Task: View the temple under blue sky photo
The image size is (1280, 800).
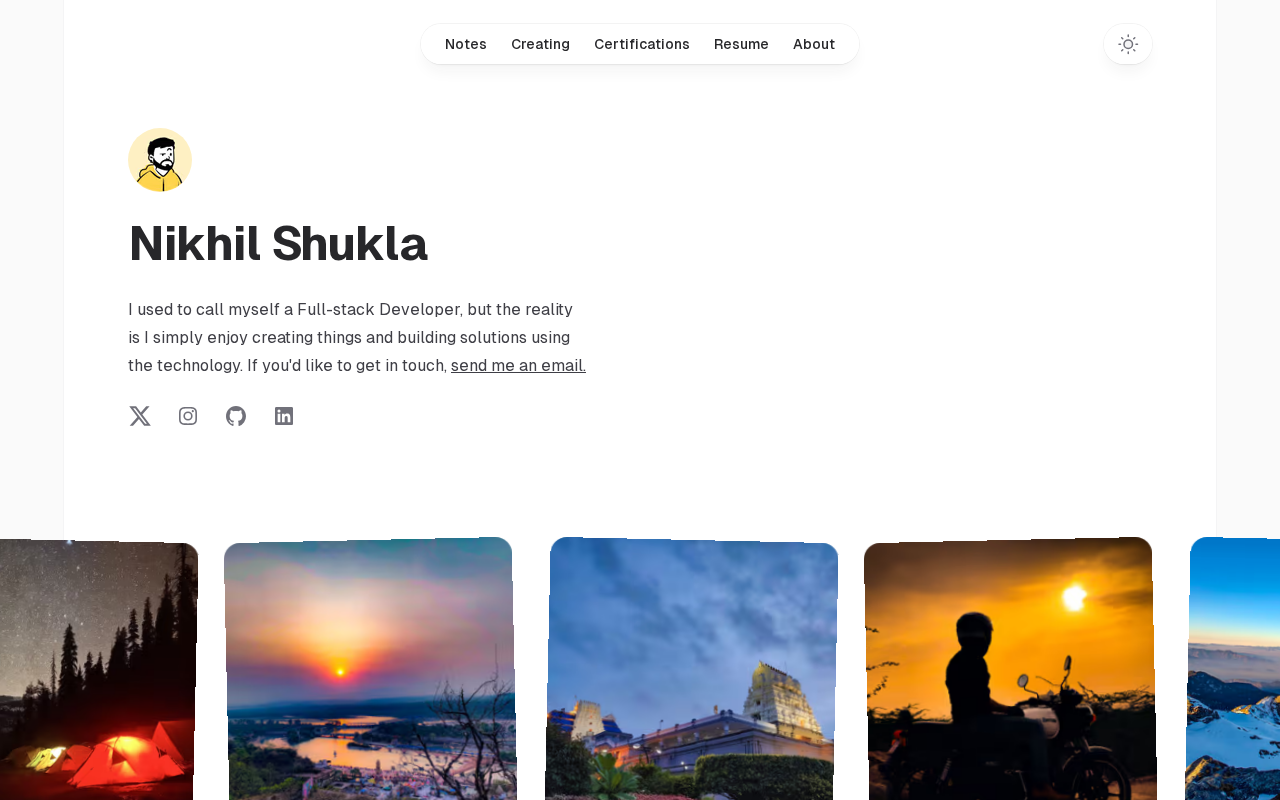Action: [692, 670]
